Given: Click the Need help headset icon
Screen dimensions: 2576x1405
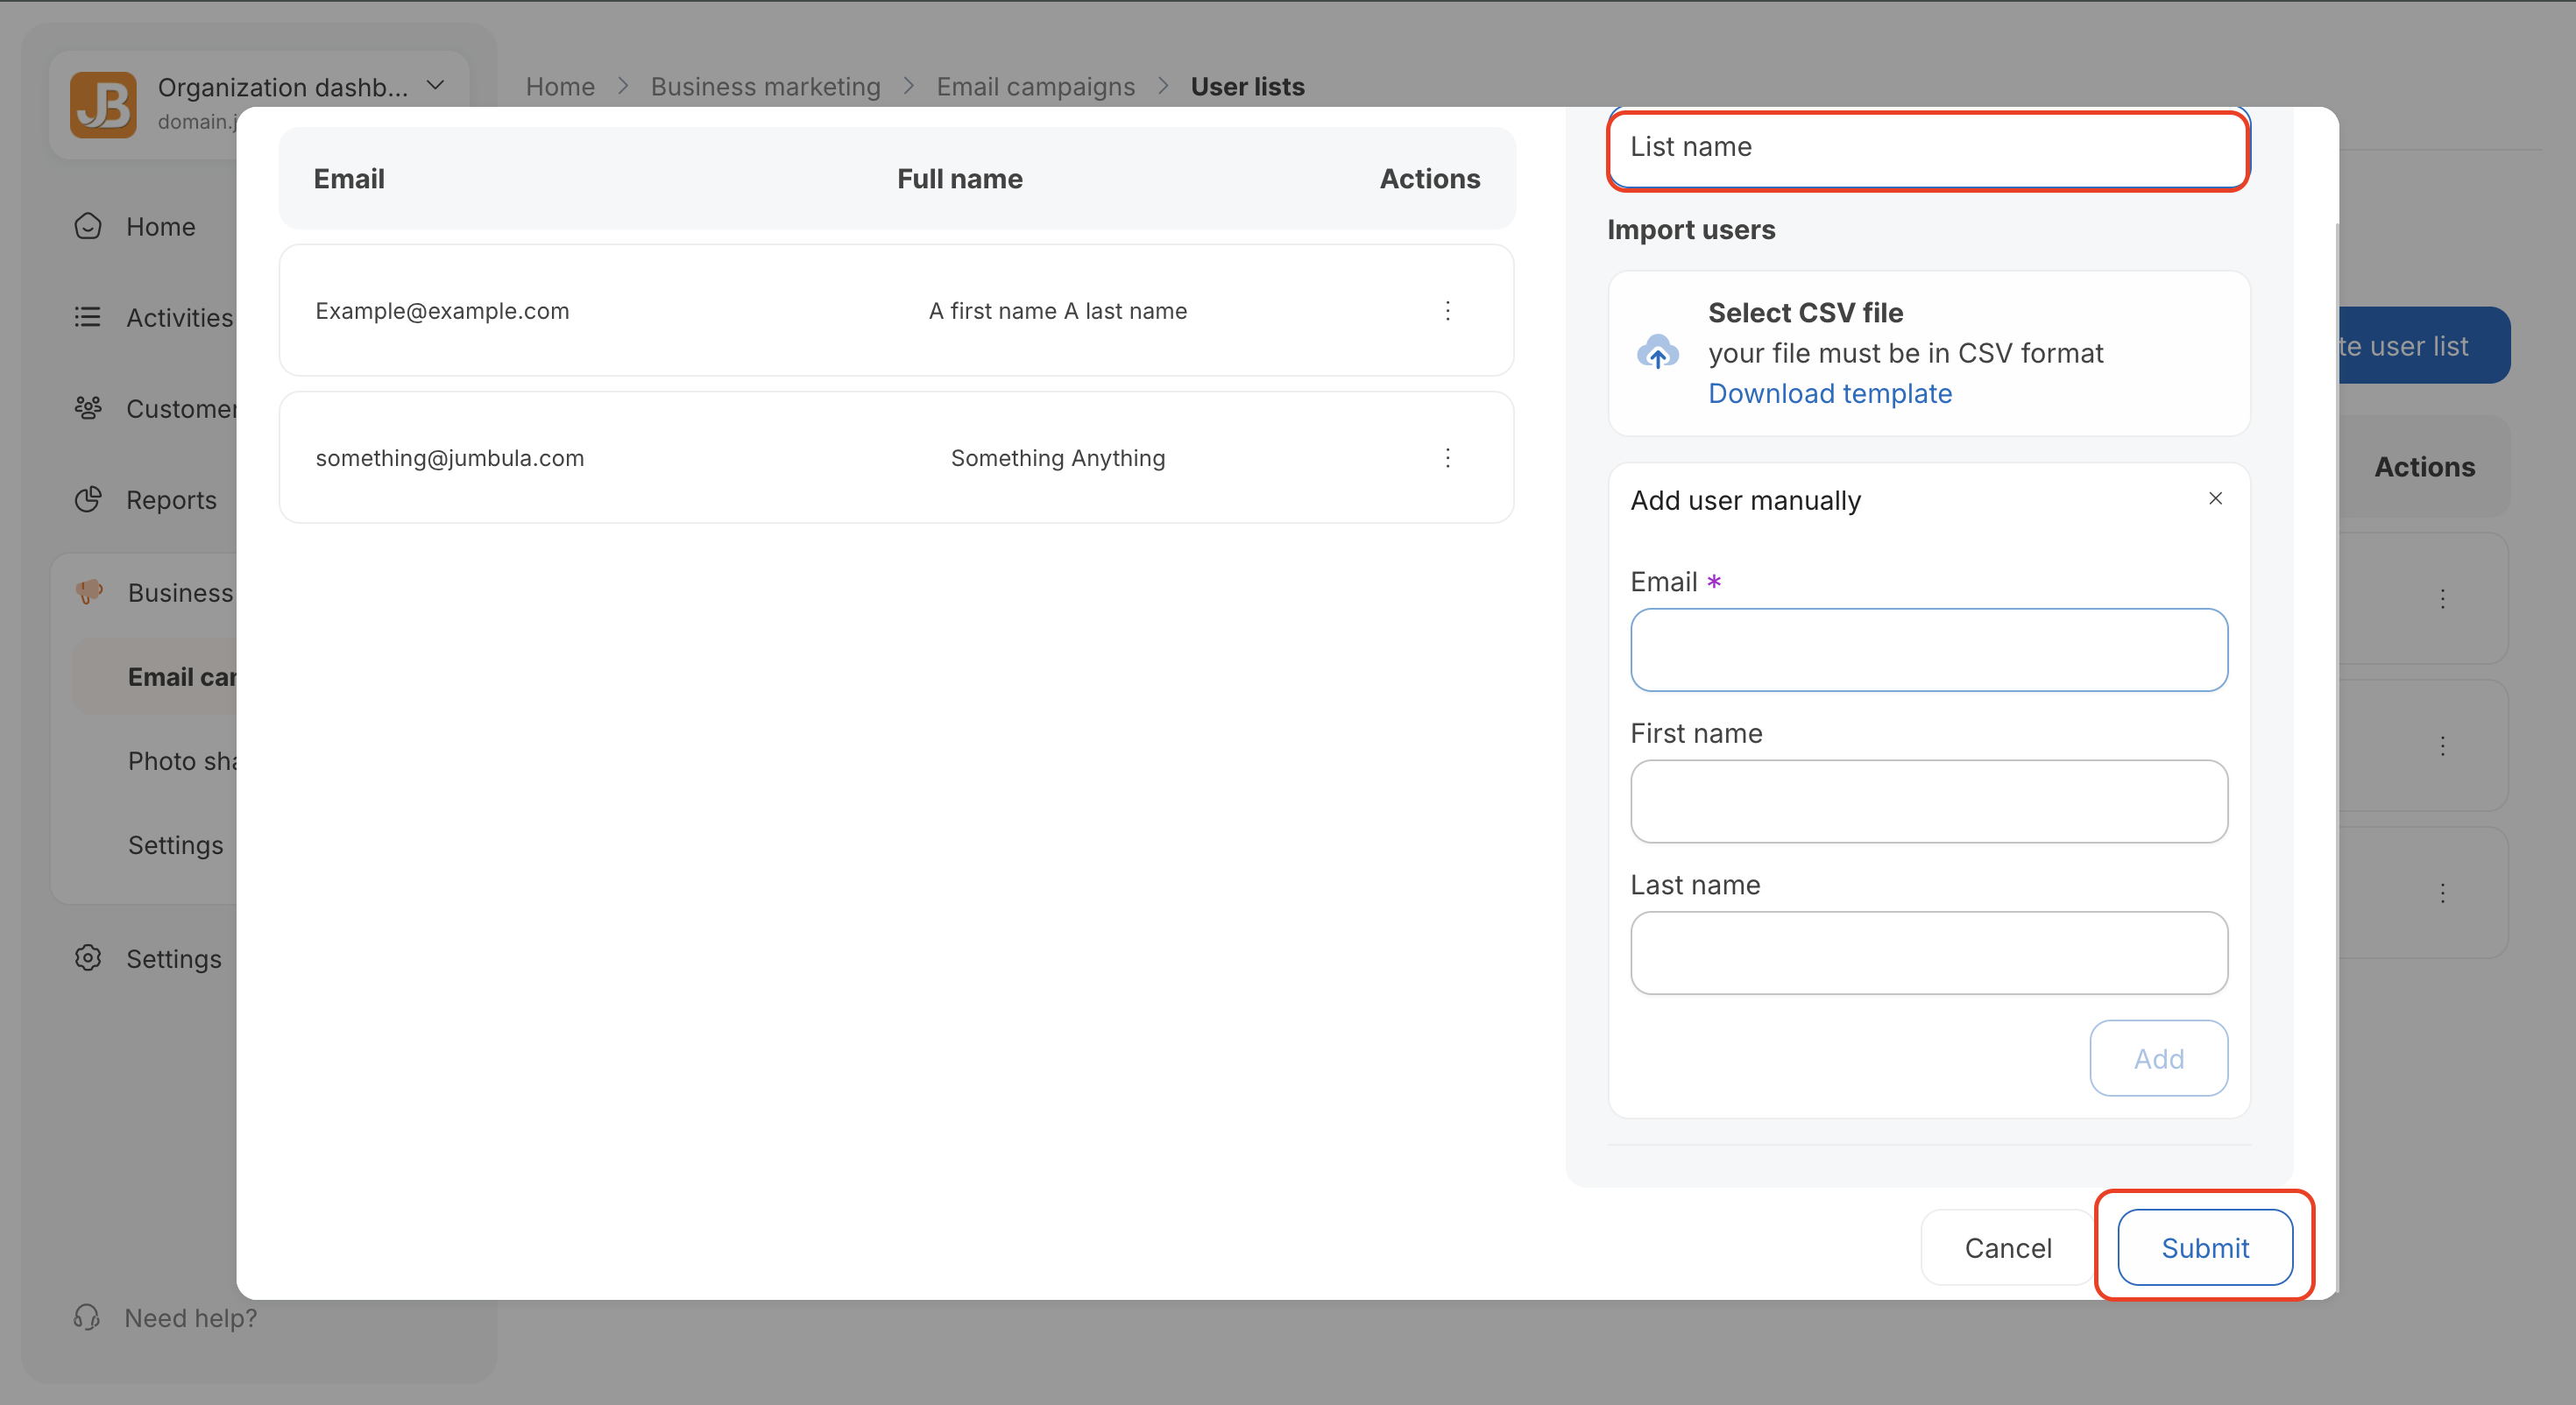Looking at the screenshot, I should (88, 1317).
